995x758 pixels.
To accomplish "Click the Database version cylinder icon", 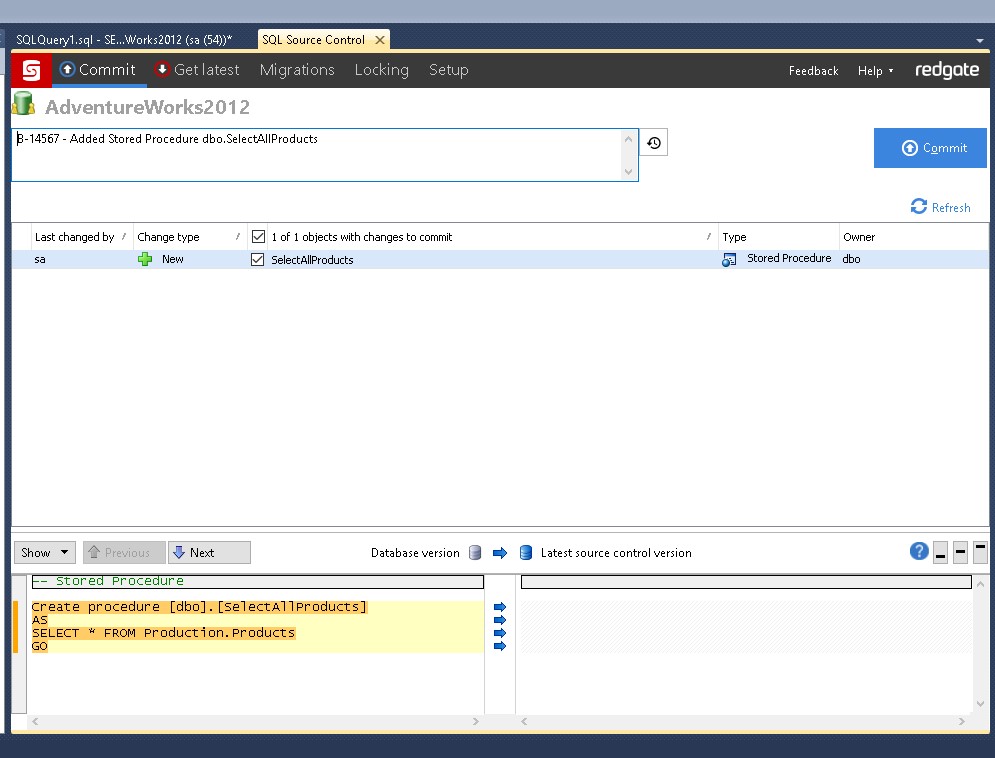I will (x=475, y=552).
